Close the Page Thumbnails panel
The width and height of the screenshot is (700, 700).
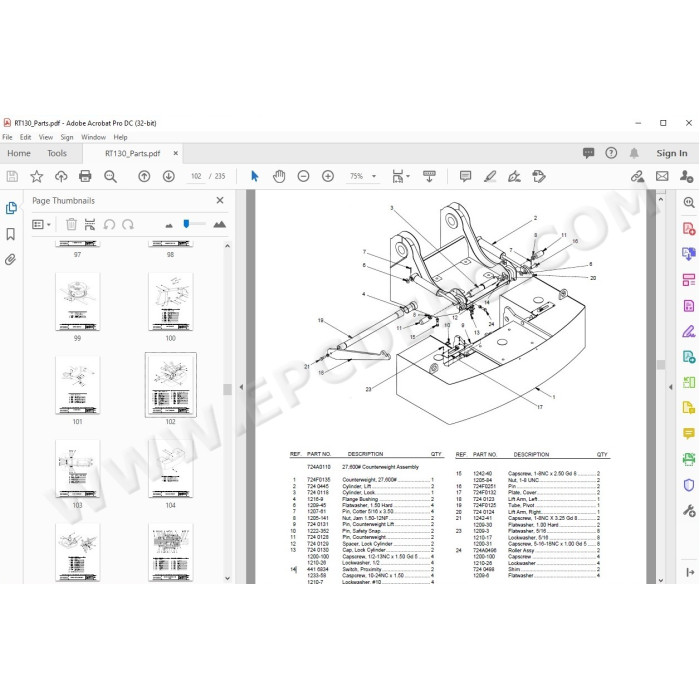[220, 200]
